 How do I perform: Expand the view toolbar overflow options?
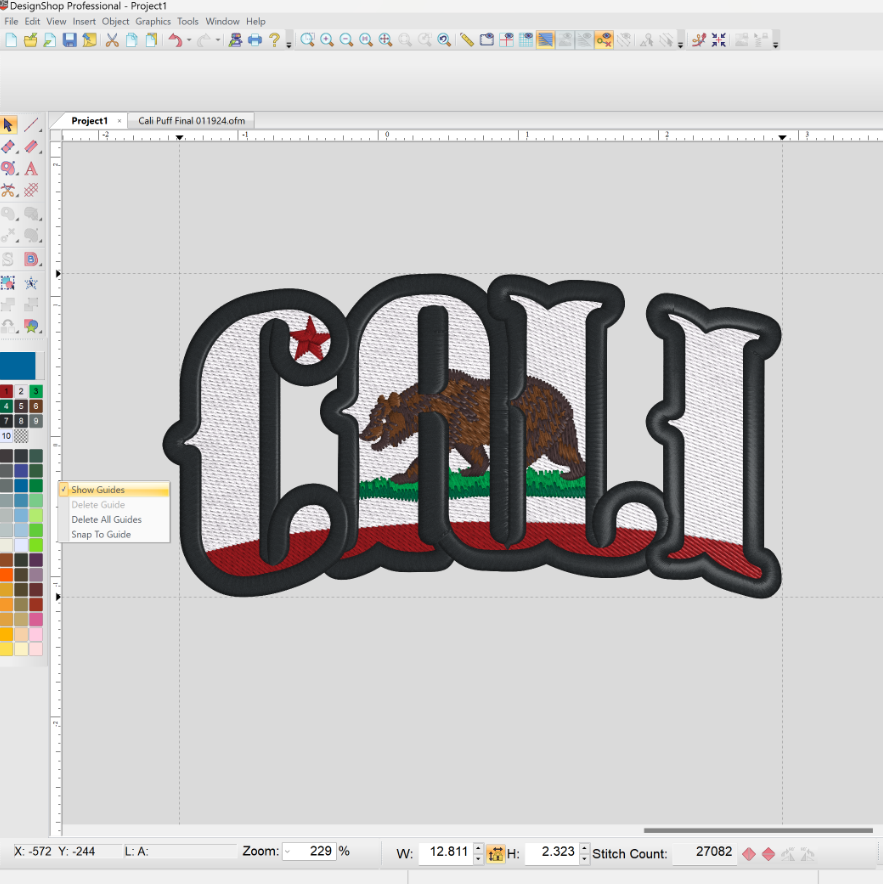[680, 44]
